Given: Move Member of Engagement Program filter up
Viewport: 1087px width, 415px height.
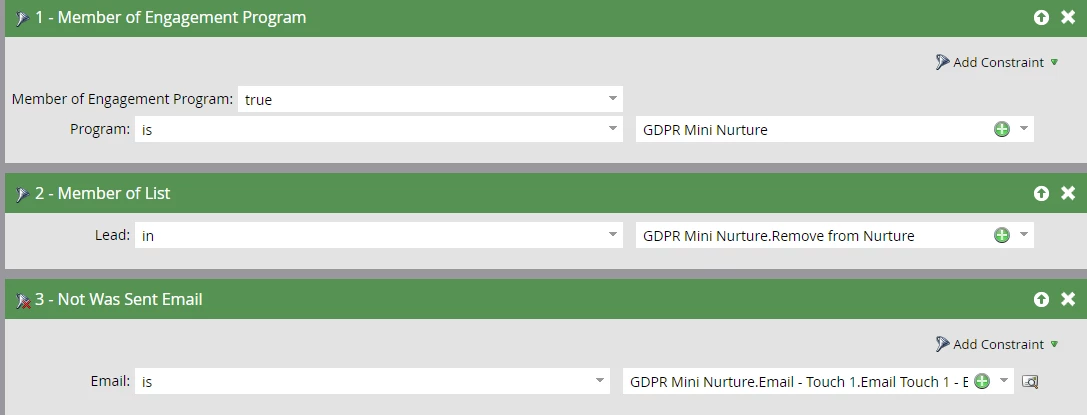Looking at the screenshot, I should click(1041, 17).
